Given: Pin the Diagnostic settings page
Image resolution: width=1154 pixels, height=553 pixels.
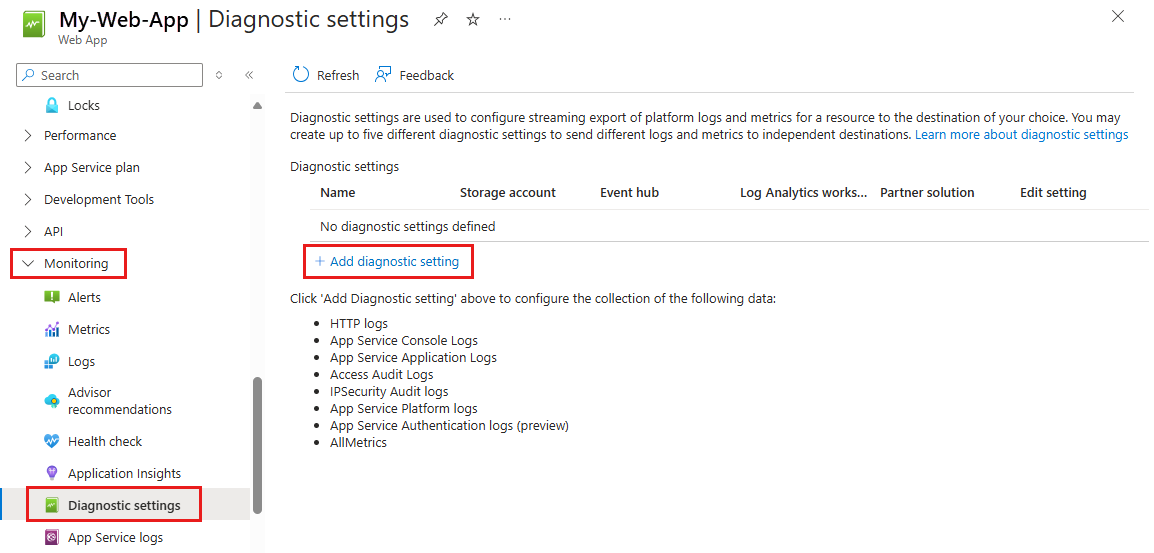Looking at the screenshot, I should (x=441, y=20).
